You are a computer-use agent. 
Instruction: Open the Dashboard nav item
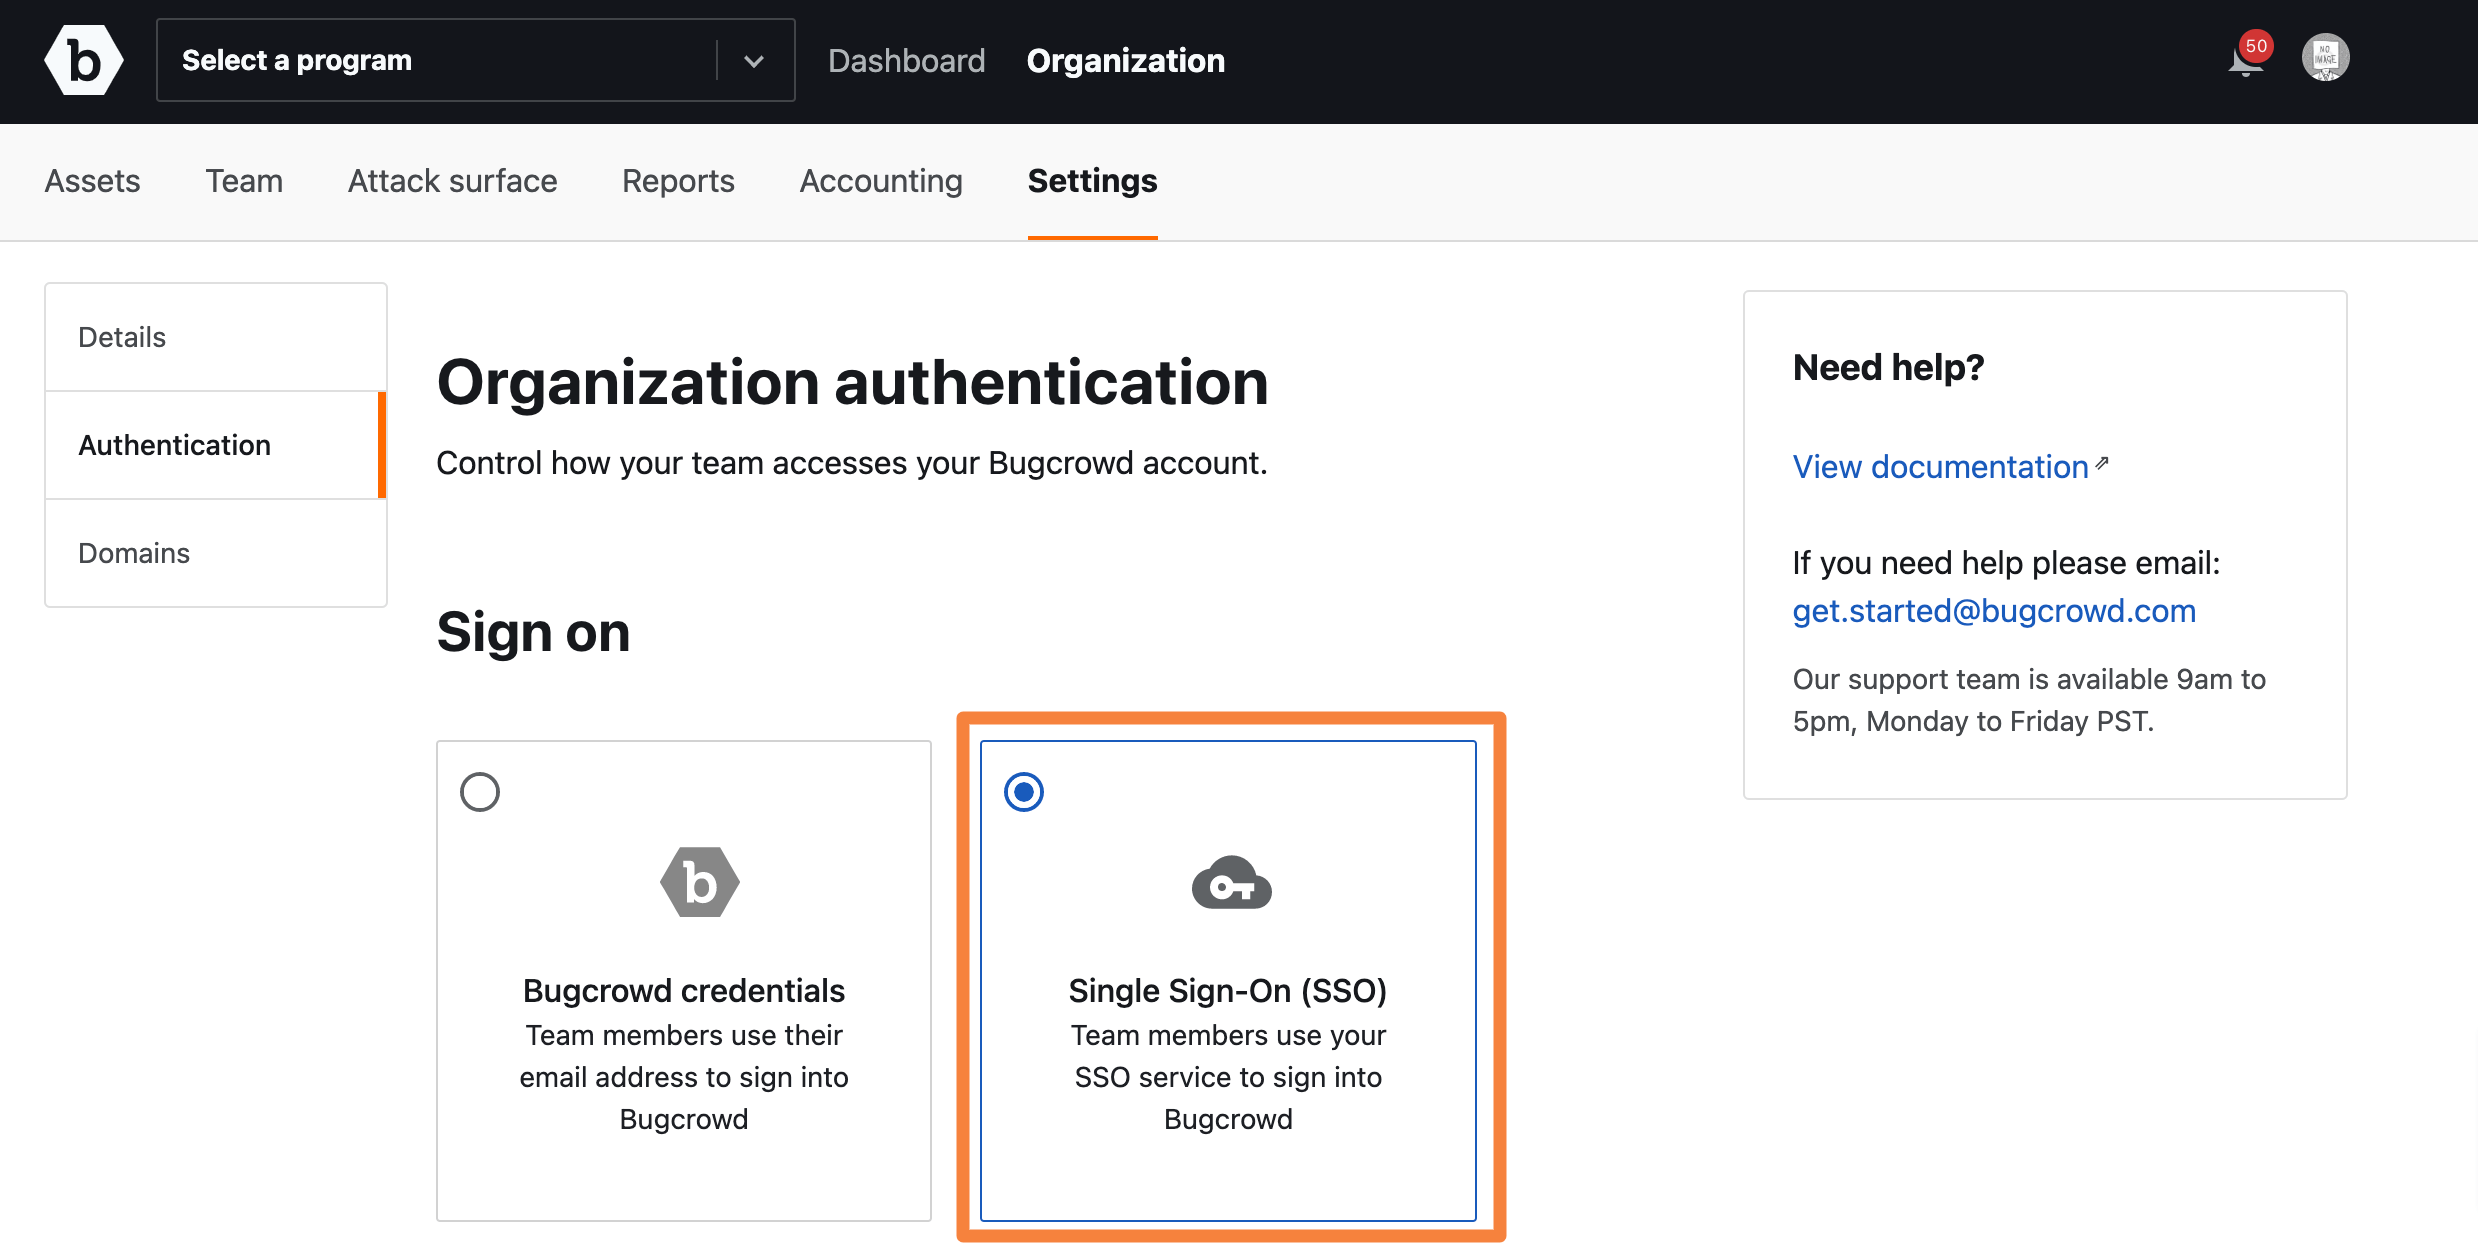pos(906,61)
